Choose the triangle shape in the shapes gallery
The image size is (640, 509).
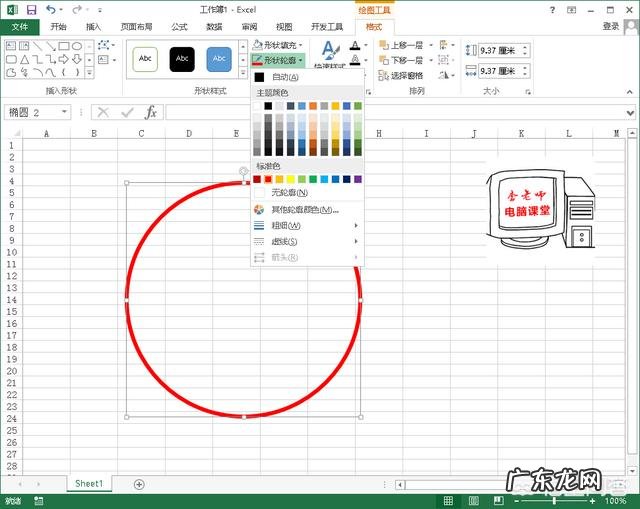(24, 60)
